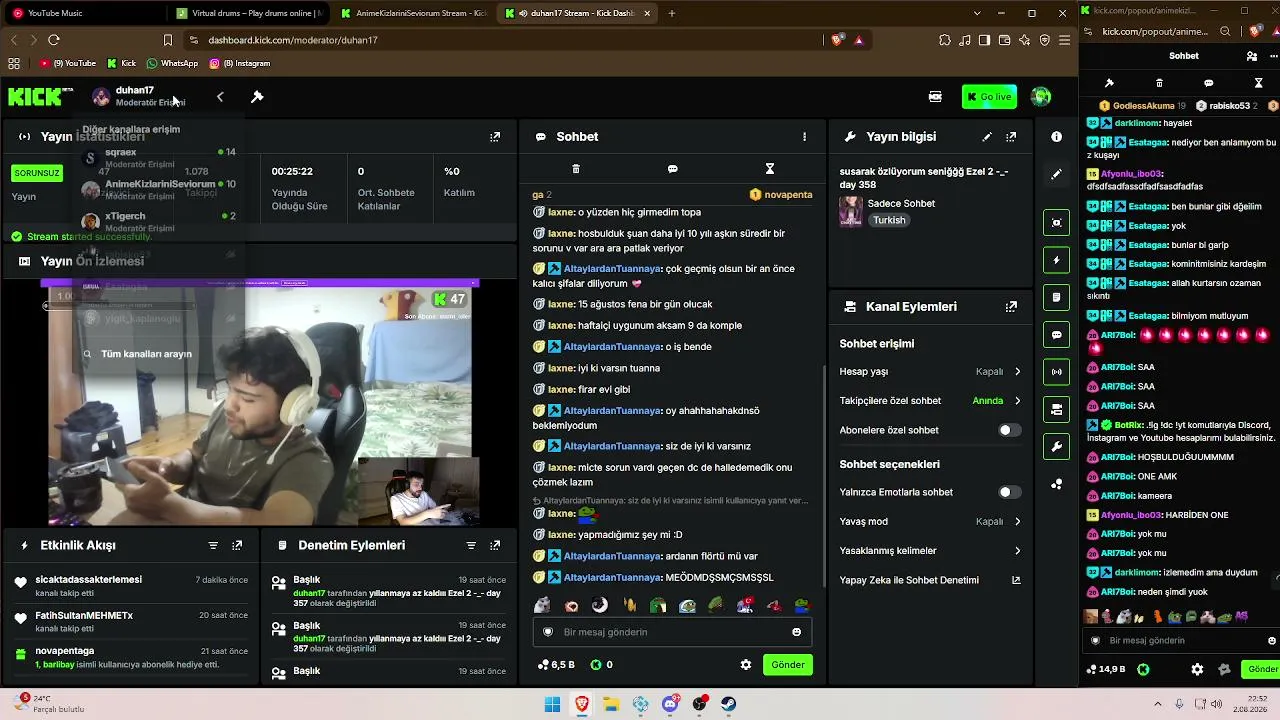1280x720 pixels.
Task: Toggle Abonelere özel sohbet switch
Action: 1010,430
